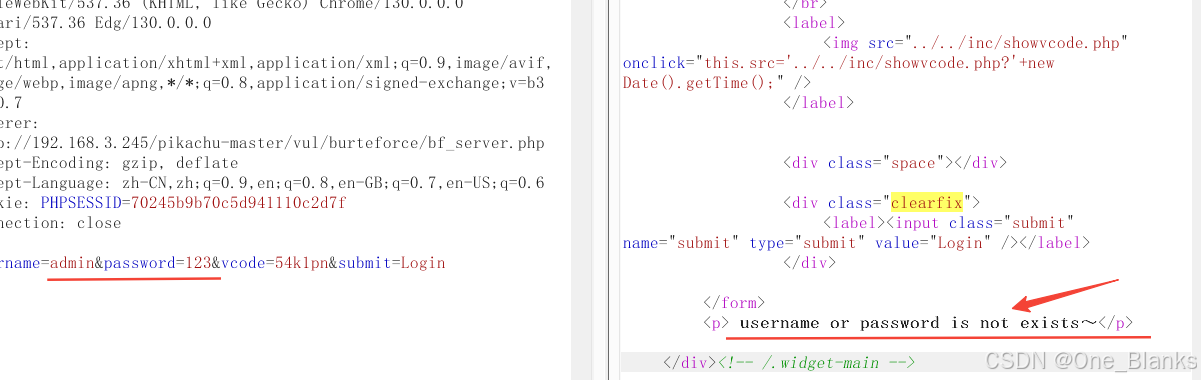Click the 'Login' value in request body
Screen dimensions: 1201x380
[x=422, y=263]
